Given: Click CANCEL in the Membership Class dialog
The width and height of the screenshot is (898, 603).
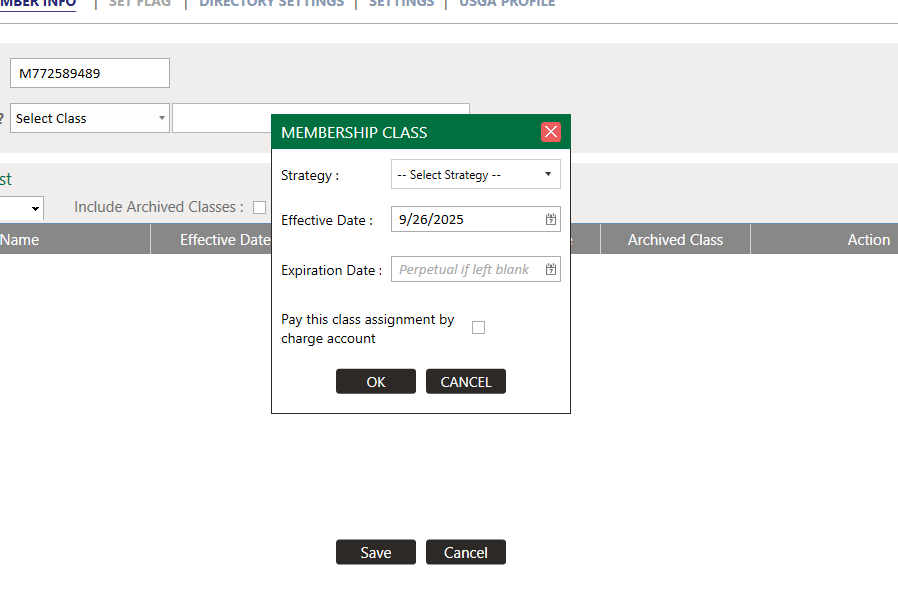Looking at the screenshot, I should pyautogui.click(x=466, y=382).
